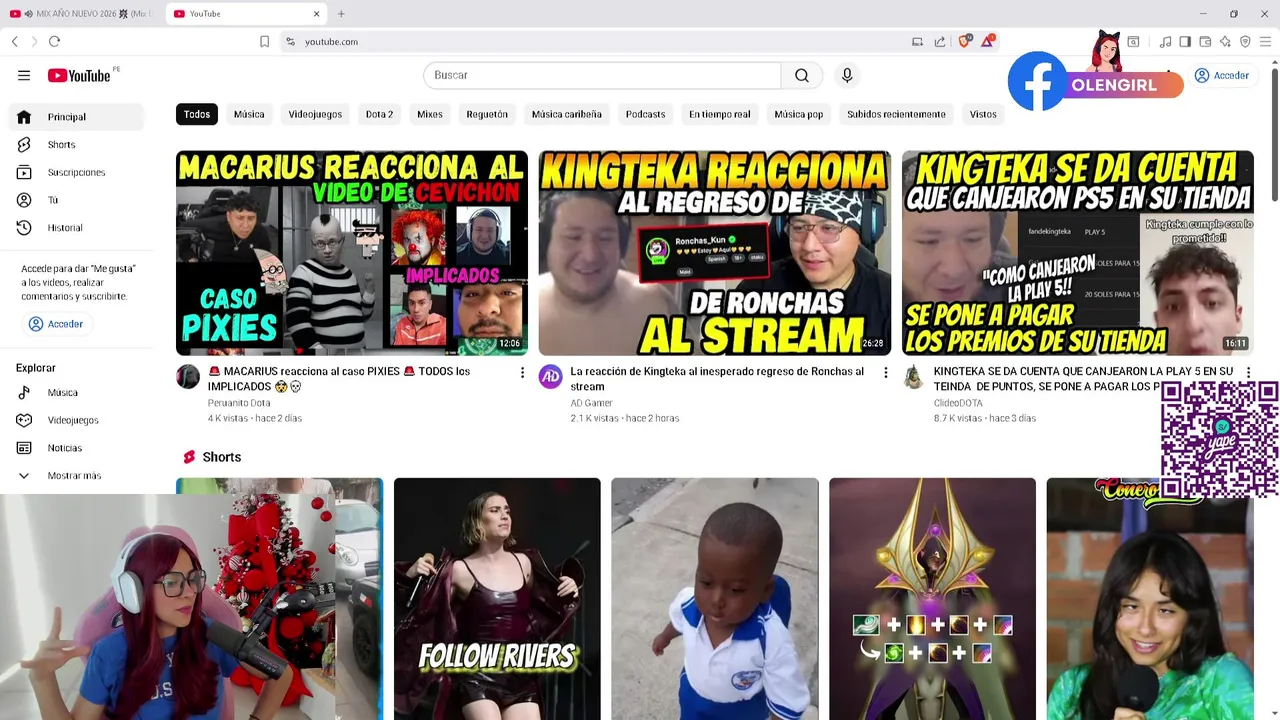This screenshot has width=1280, height=720.
Task: Select the Dota 2 filter chip
Action: (x=379, y=114)
